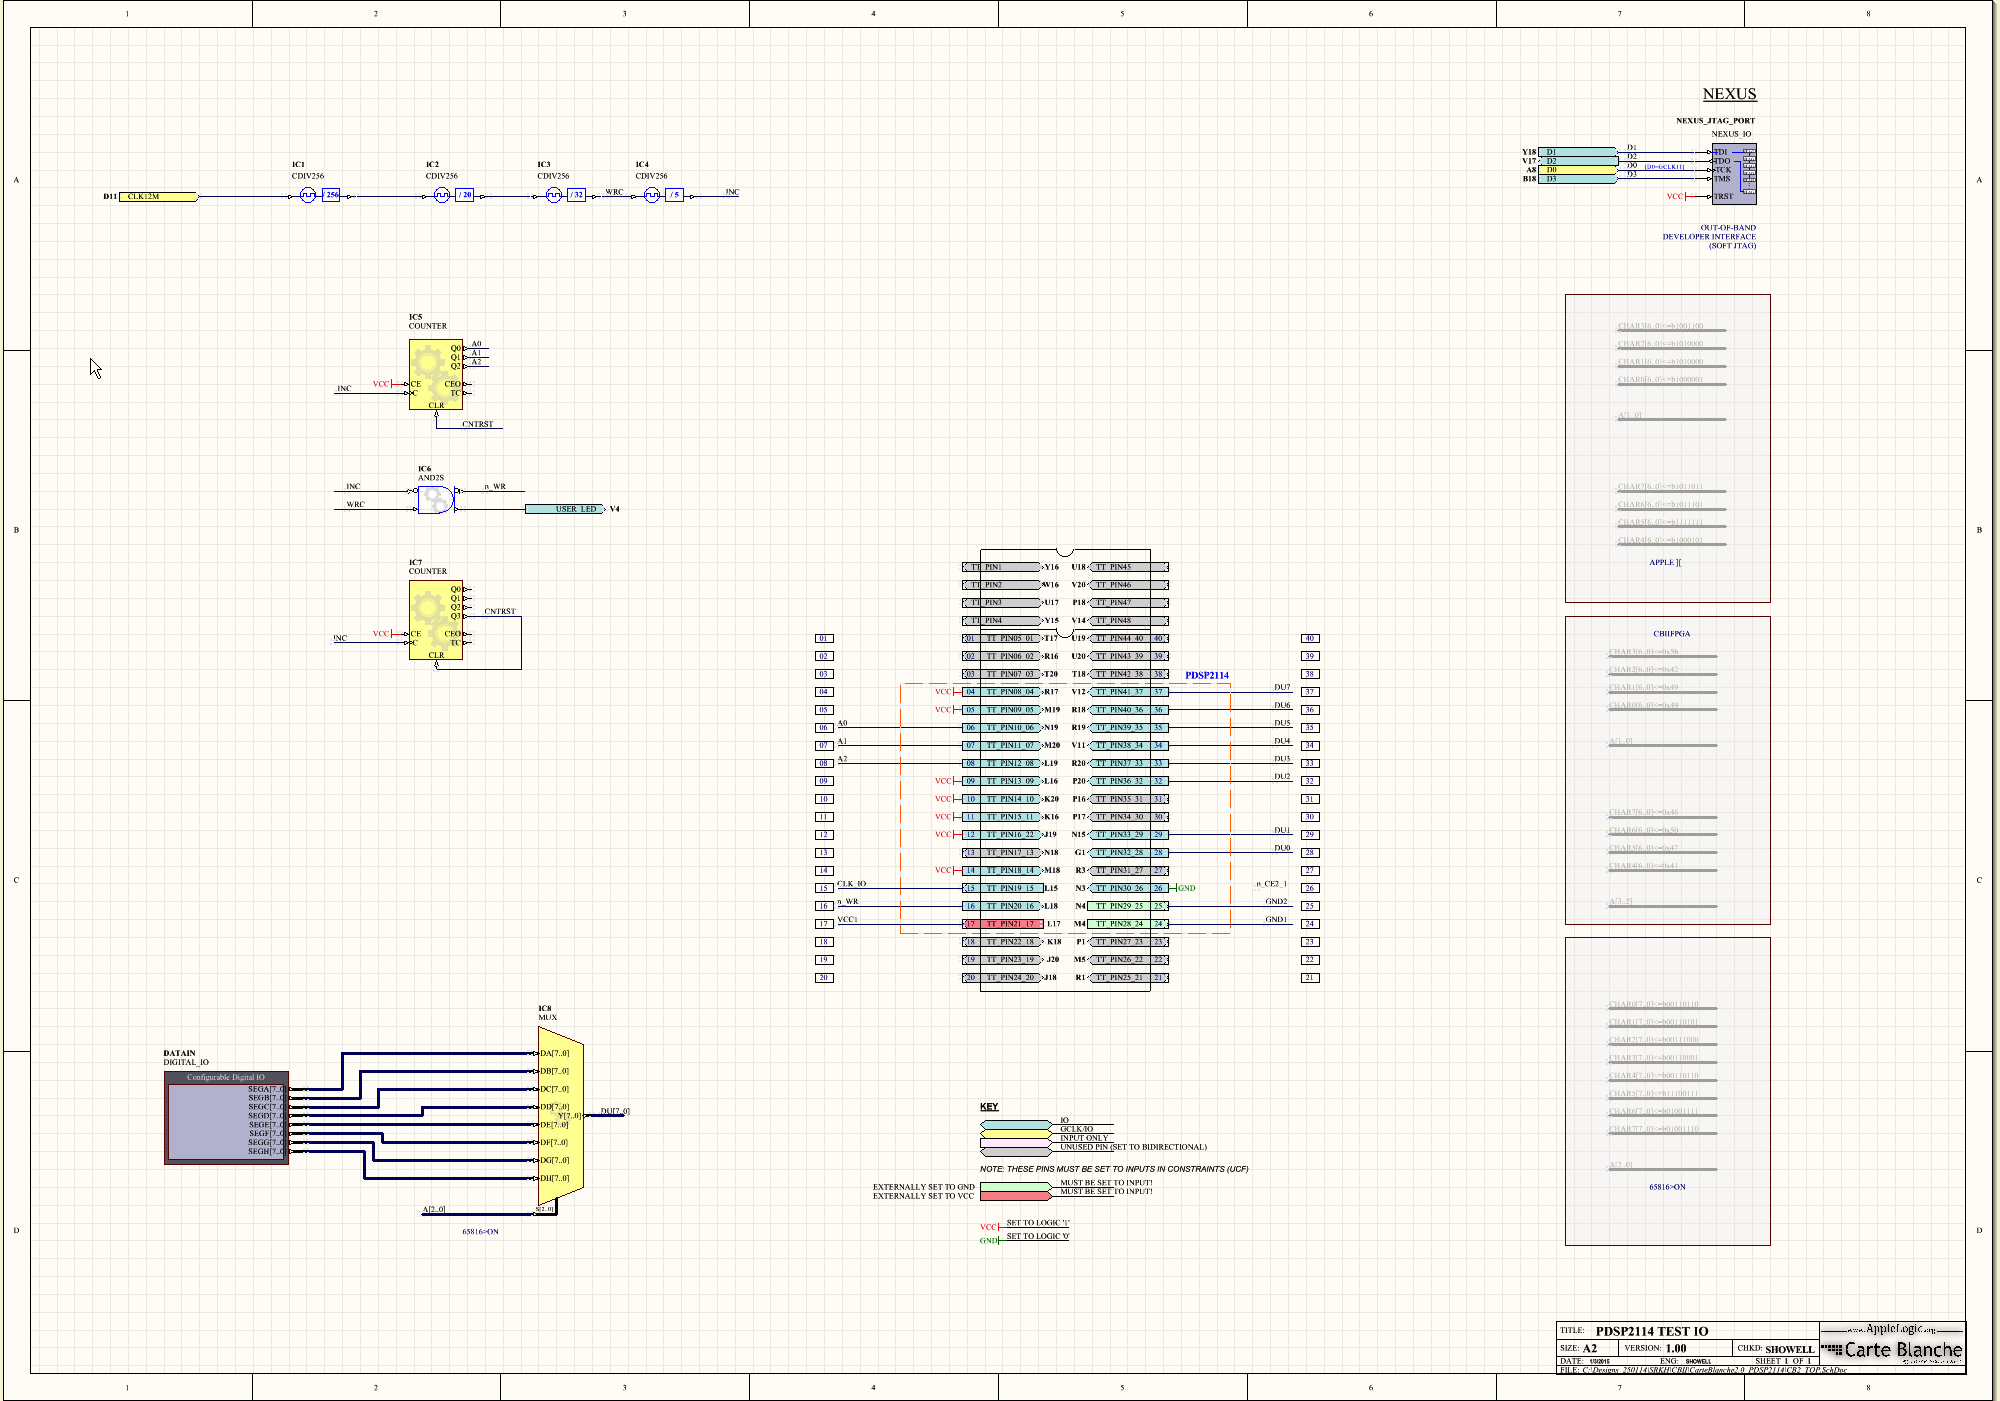Screen dimensions: 2000x1401
Task: Click the APPLE ][ compile mask label
Action: pos(1665,562)
